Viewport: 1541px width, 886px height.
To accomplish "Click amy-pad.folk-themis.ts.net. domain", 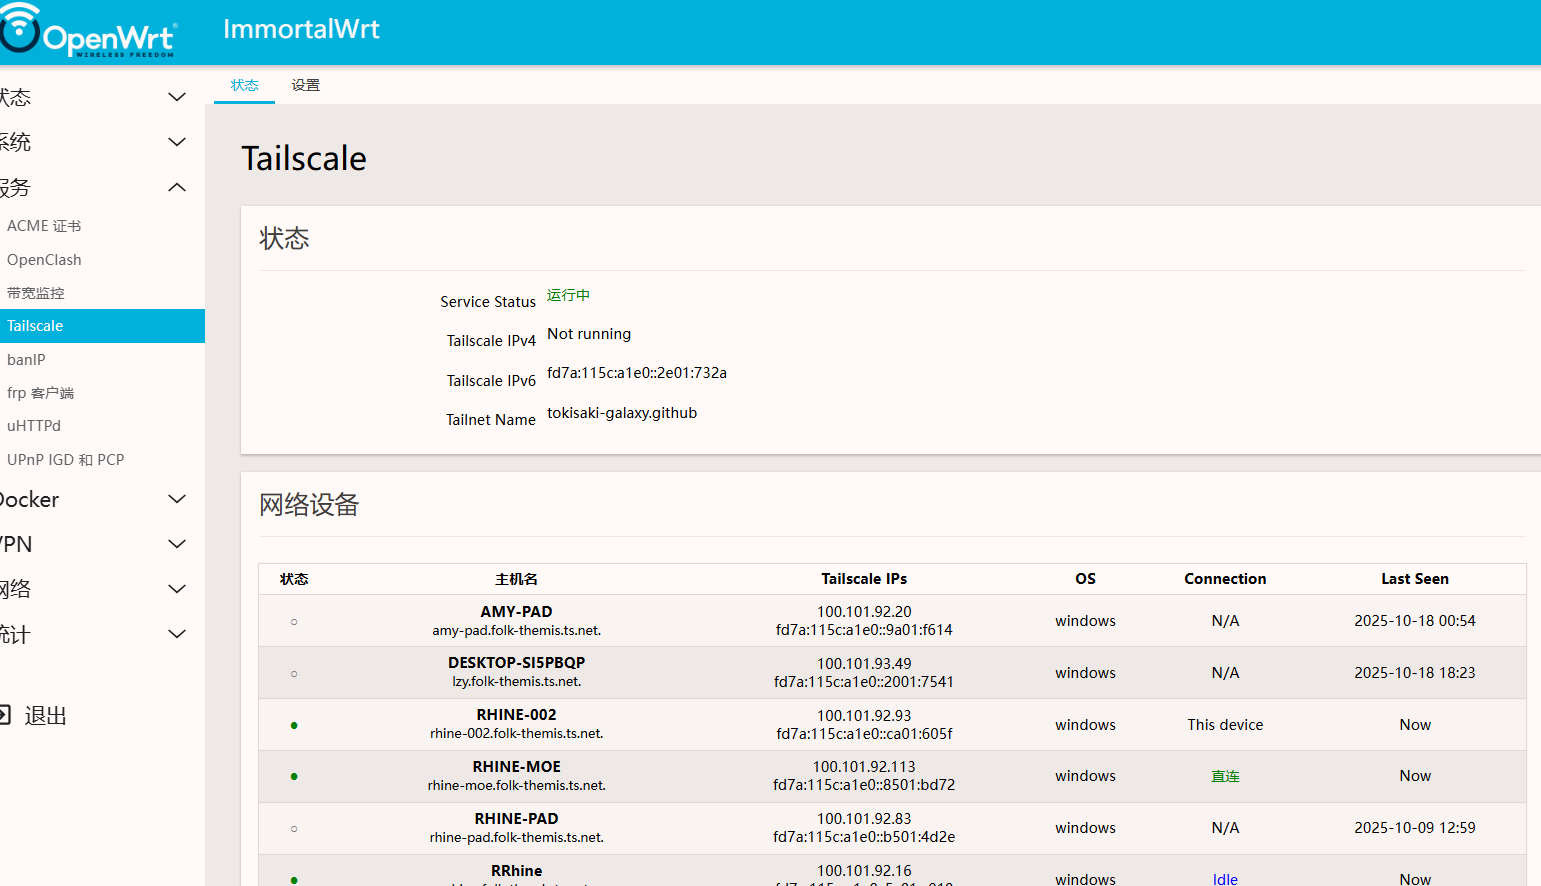I will pos(516,631).
